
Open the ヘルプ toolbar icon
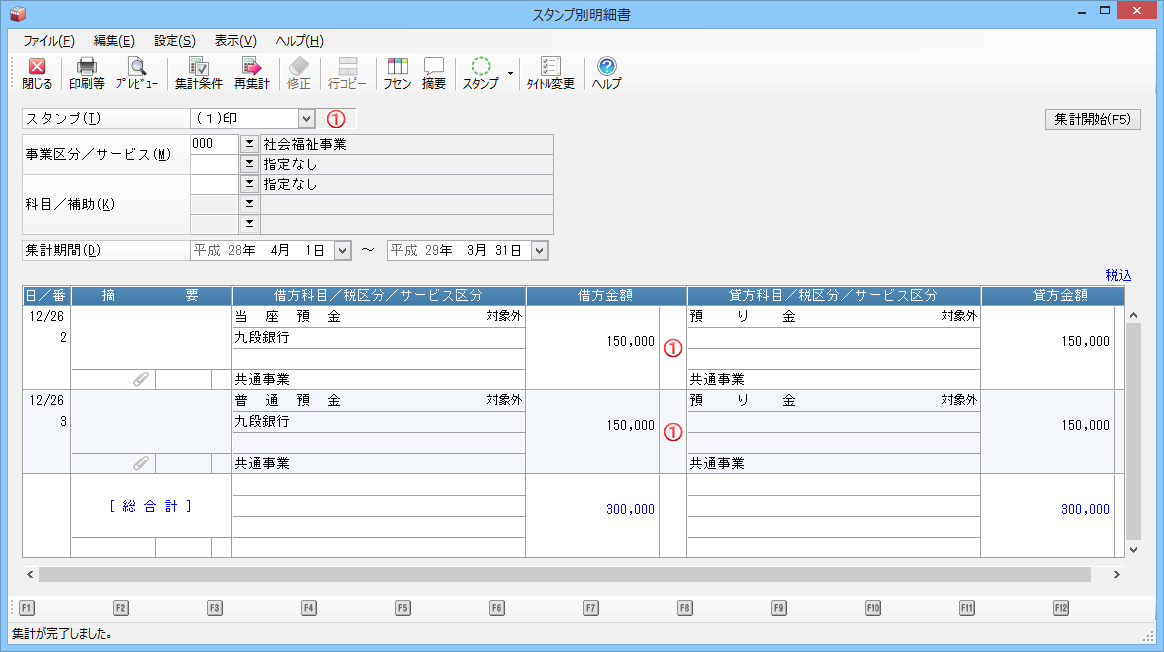click(x=606, y=74)
